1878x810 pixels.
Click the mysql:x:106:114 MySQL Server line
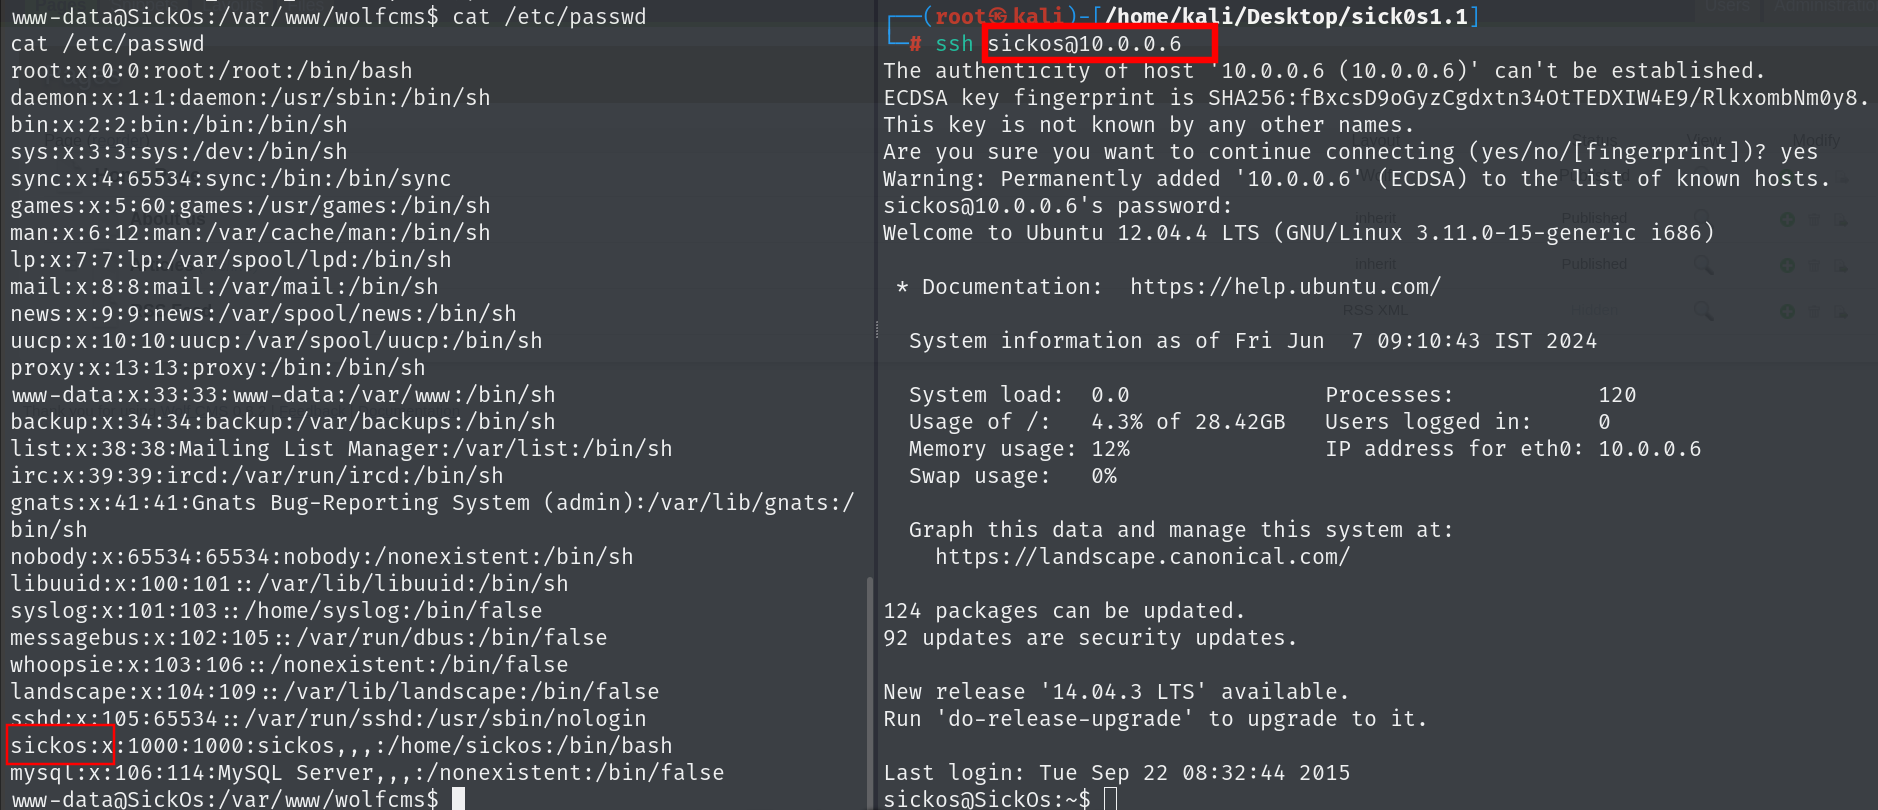367,773
